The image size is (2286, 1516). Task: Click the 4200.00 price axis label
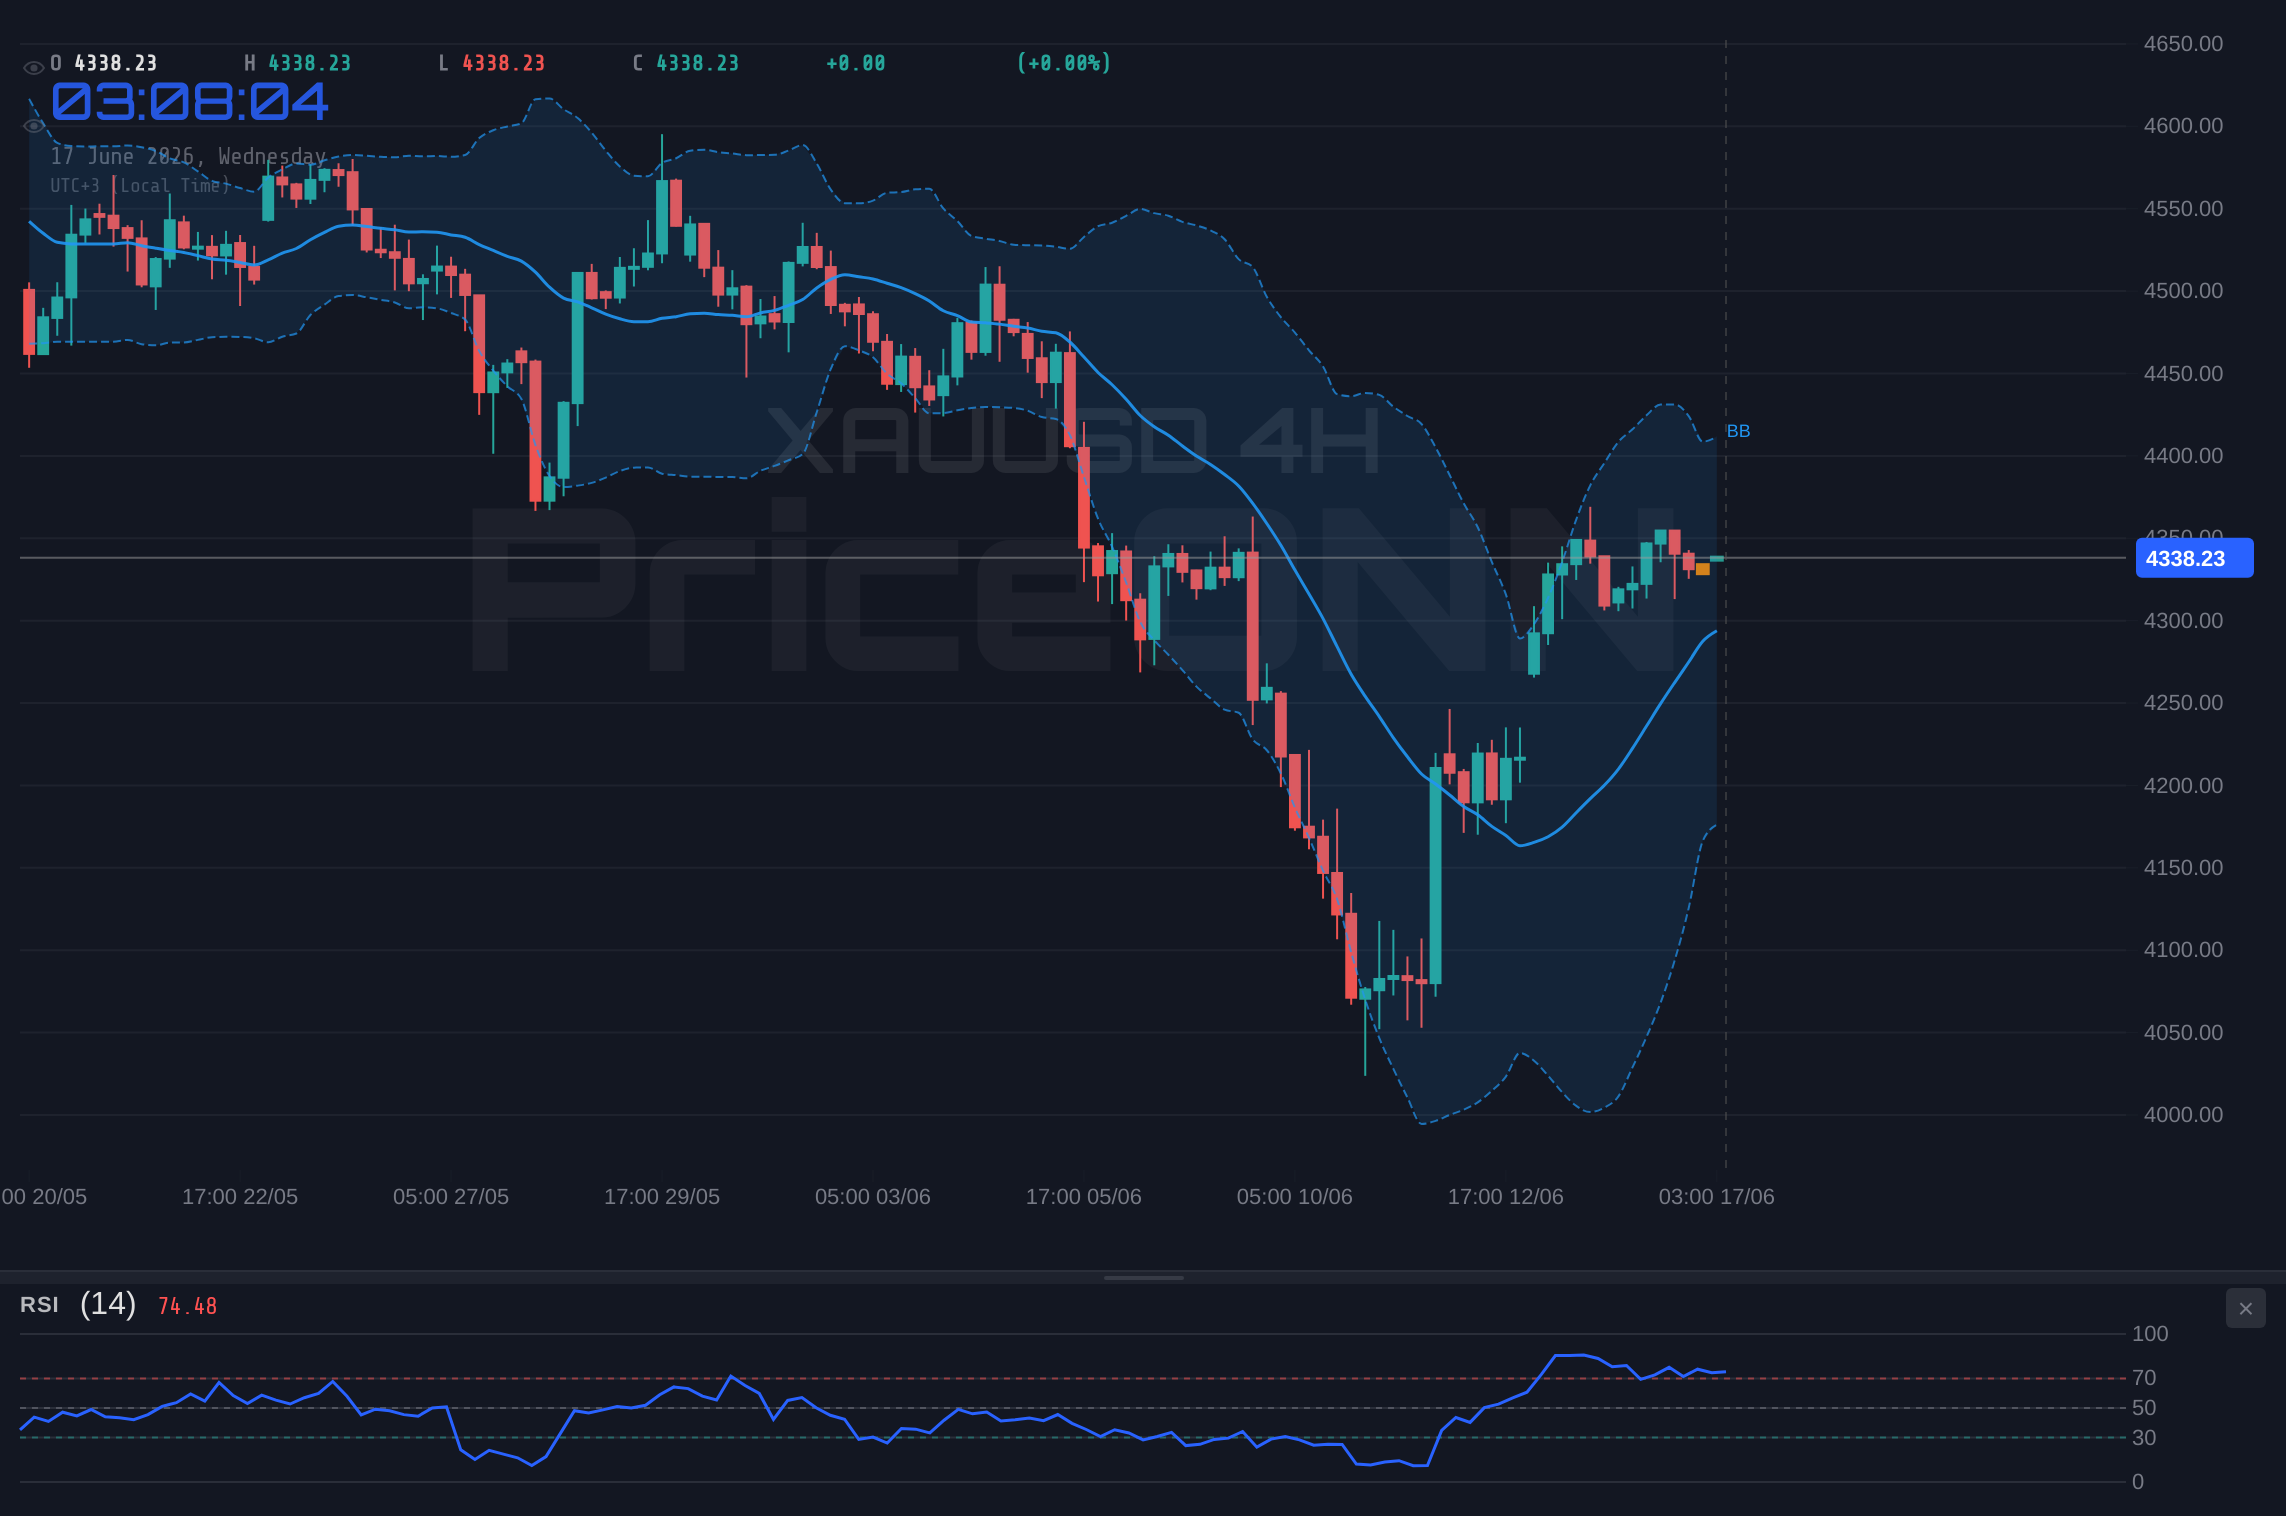point(2183,786)
